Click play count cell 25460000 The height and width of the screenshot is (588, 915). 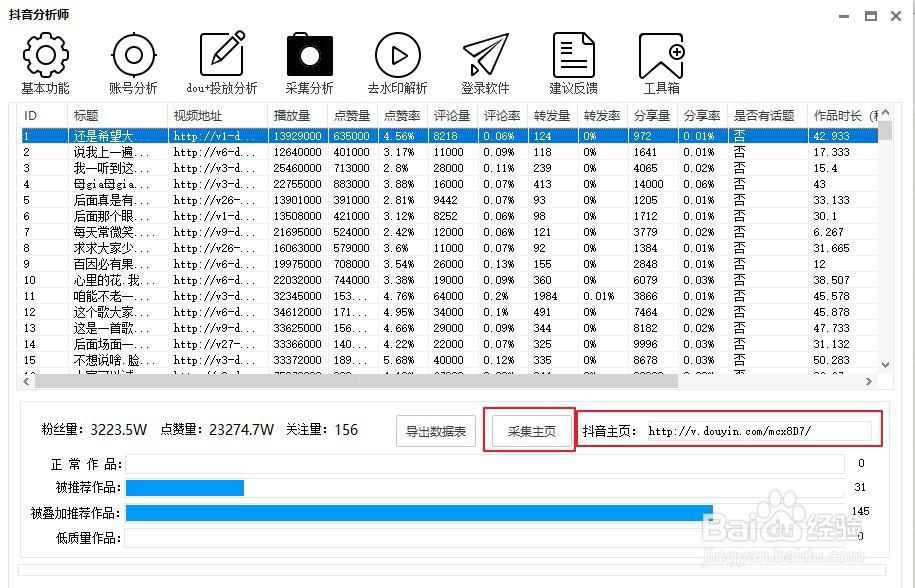click(297, 168)
